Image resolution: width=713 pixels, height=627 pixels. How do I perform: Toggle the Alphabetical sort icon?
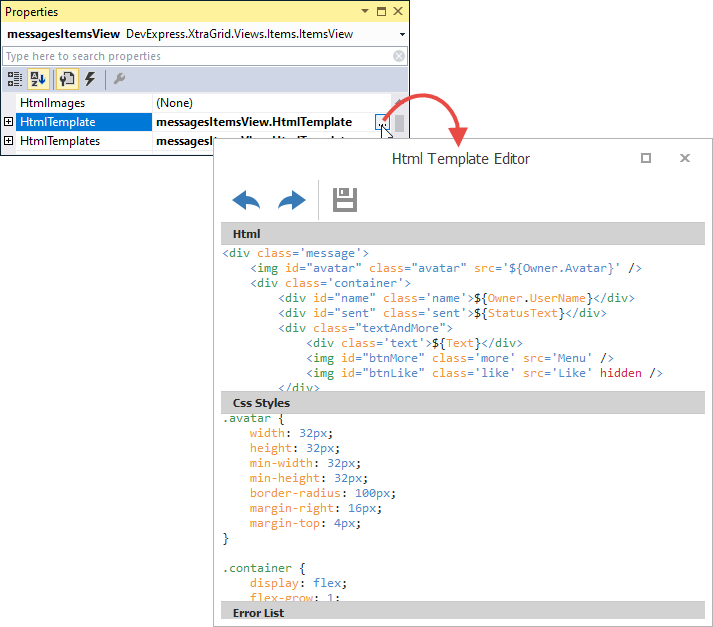tap(38, 79)
